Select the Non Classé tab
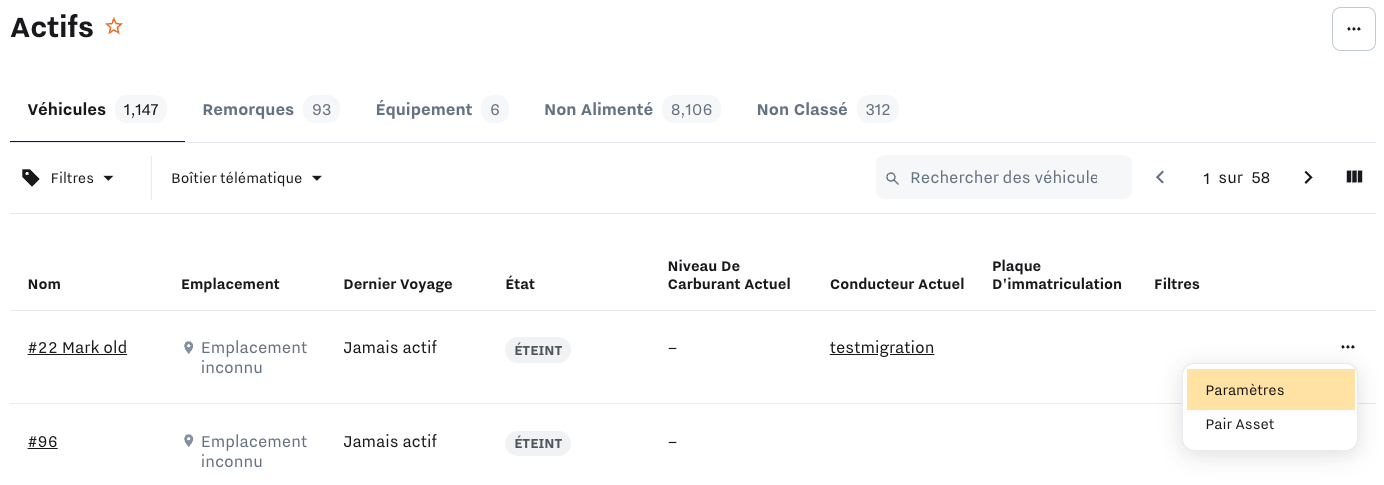 [827, 109]
